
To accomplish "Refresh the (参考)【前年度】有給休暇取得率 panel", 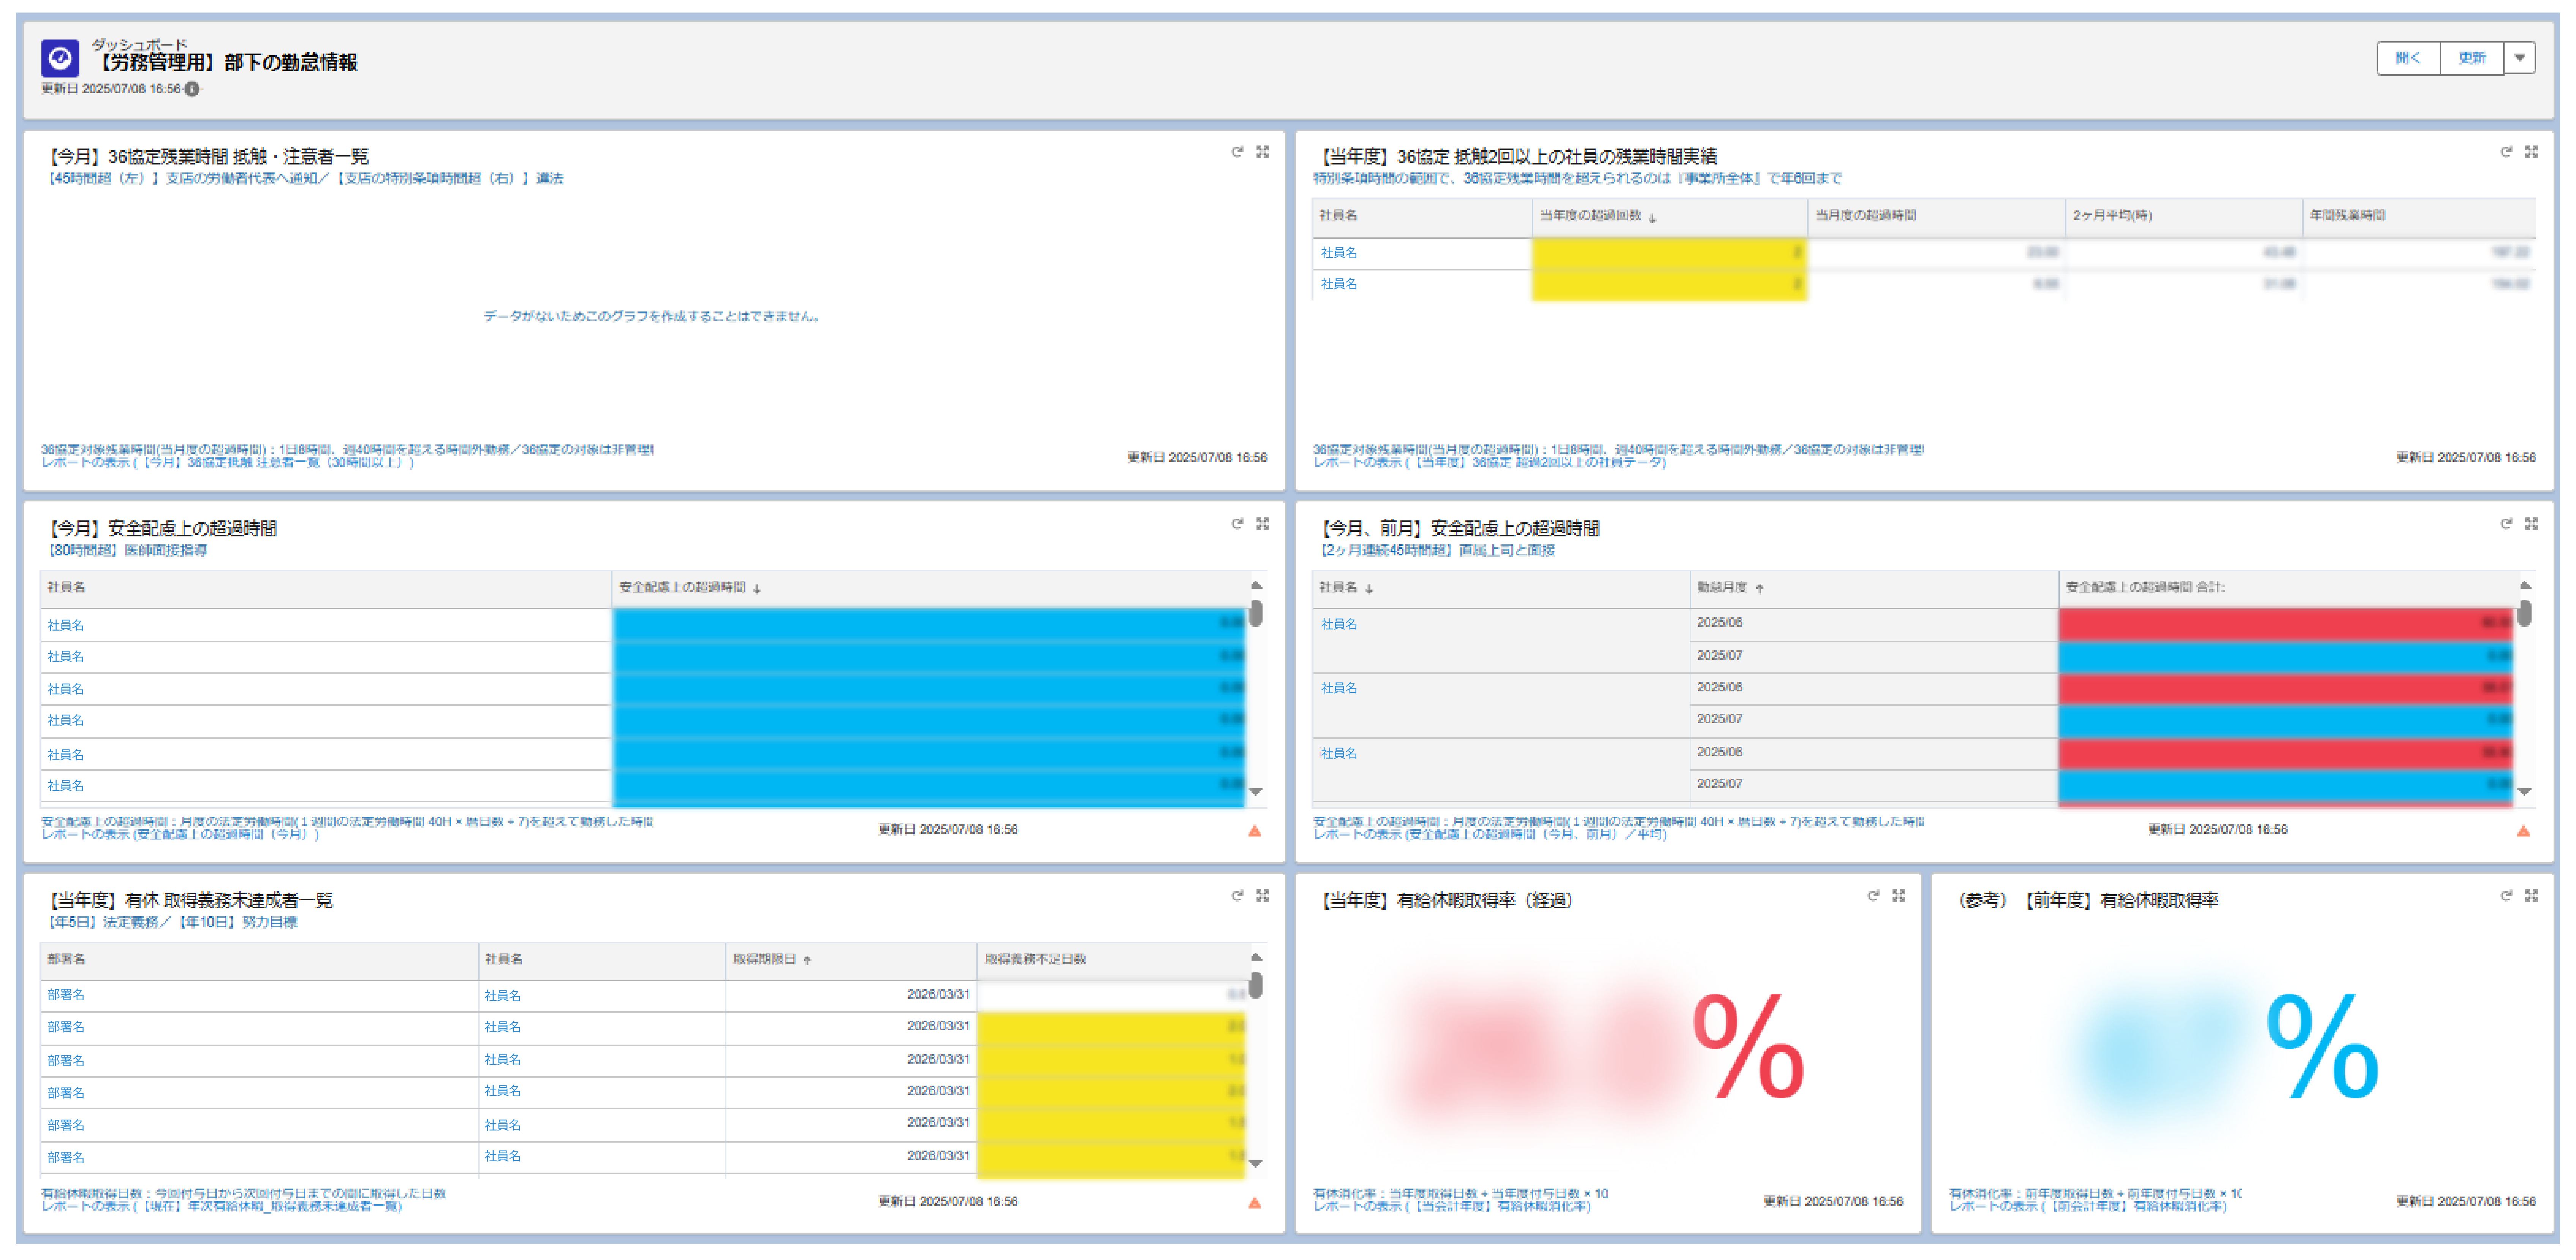I will point(2506,896).
